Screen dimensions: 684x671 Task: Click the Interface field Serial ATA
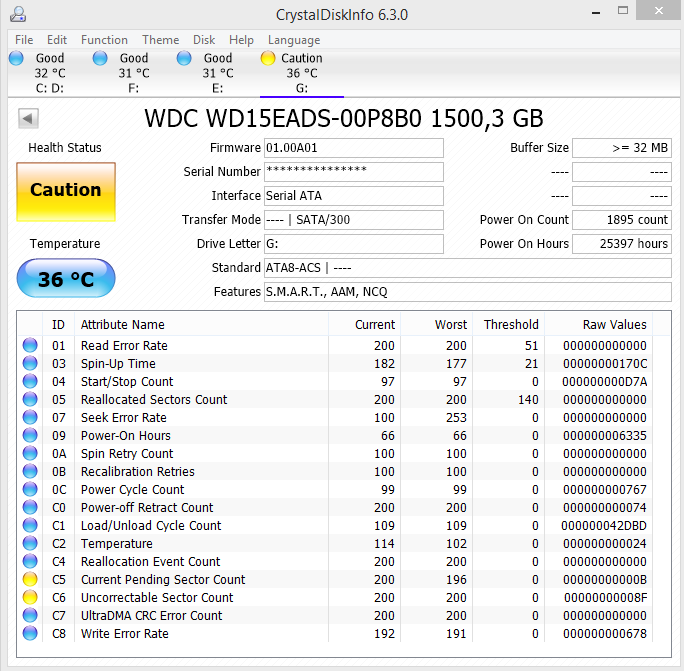click(354, 196)
